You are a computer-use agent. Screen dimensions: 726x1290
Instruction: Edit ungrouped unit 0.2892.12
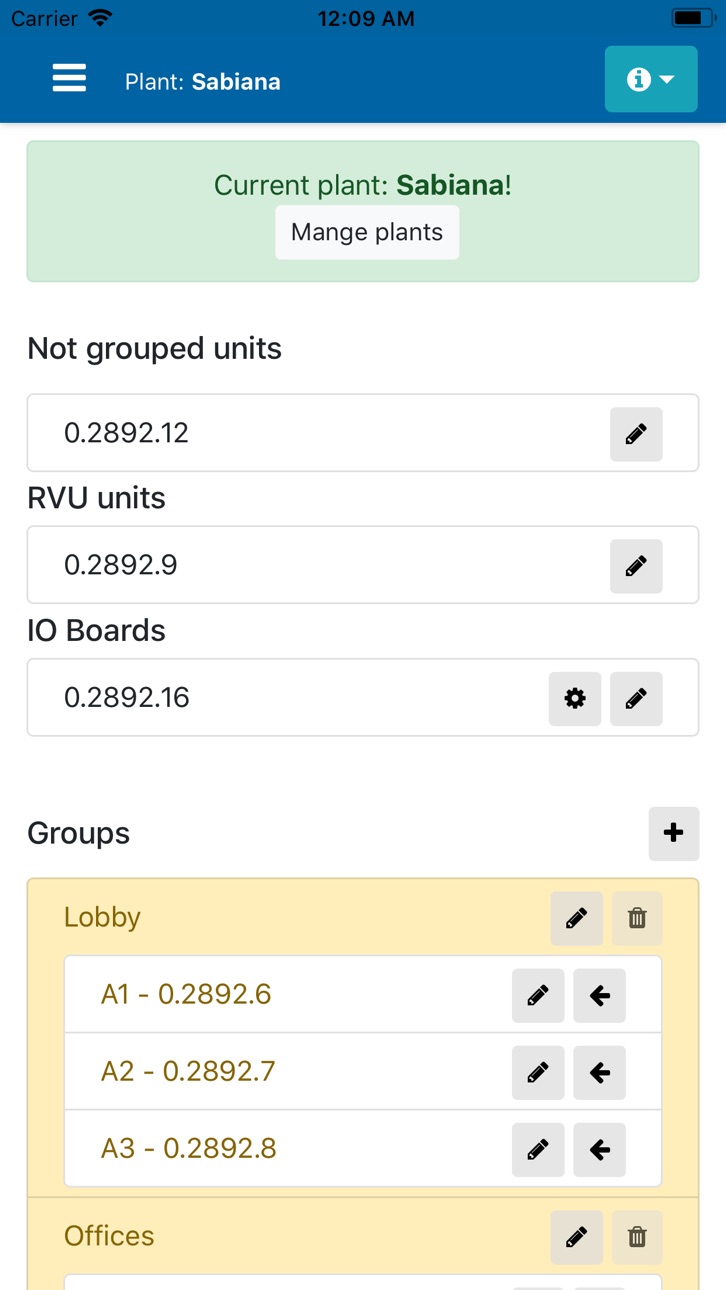(636, 434)
